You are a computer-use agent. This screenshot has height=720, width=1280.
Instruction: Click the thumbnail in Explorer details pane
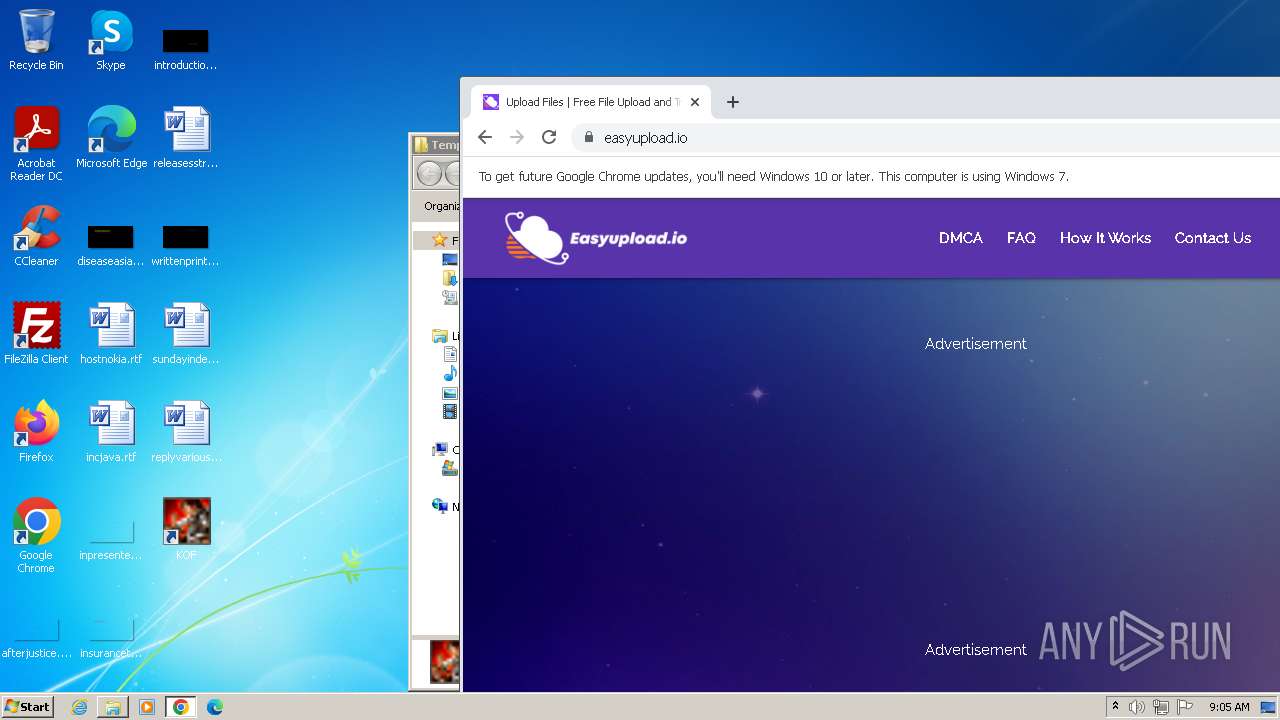[444, 662]
